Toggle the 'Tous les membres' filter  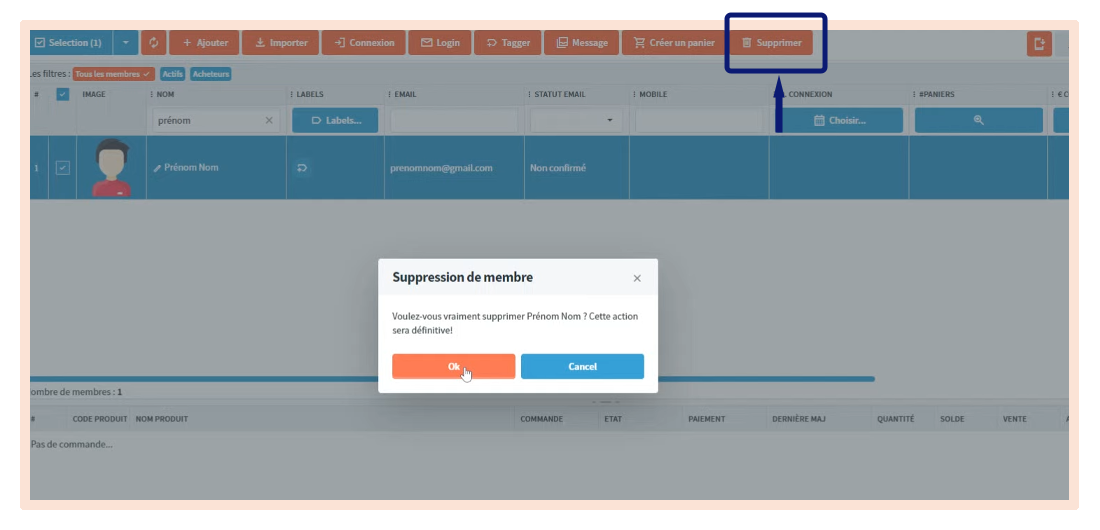point(113,74)
